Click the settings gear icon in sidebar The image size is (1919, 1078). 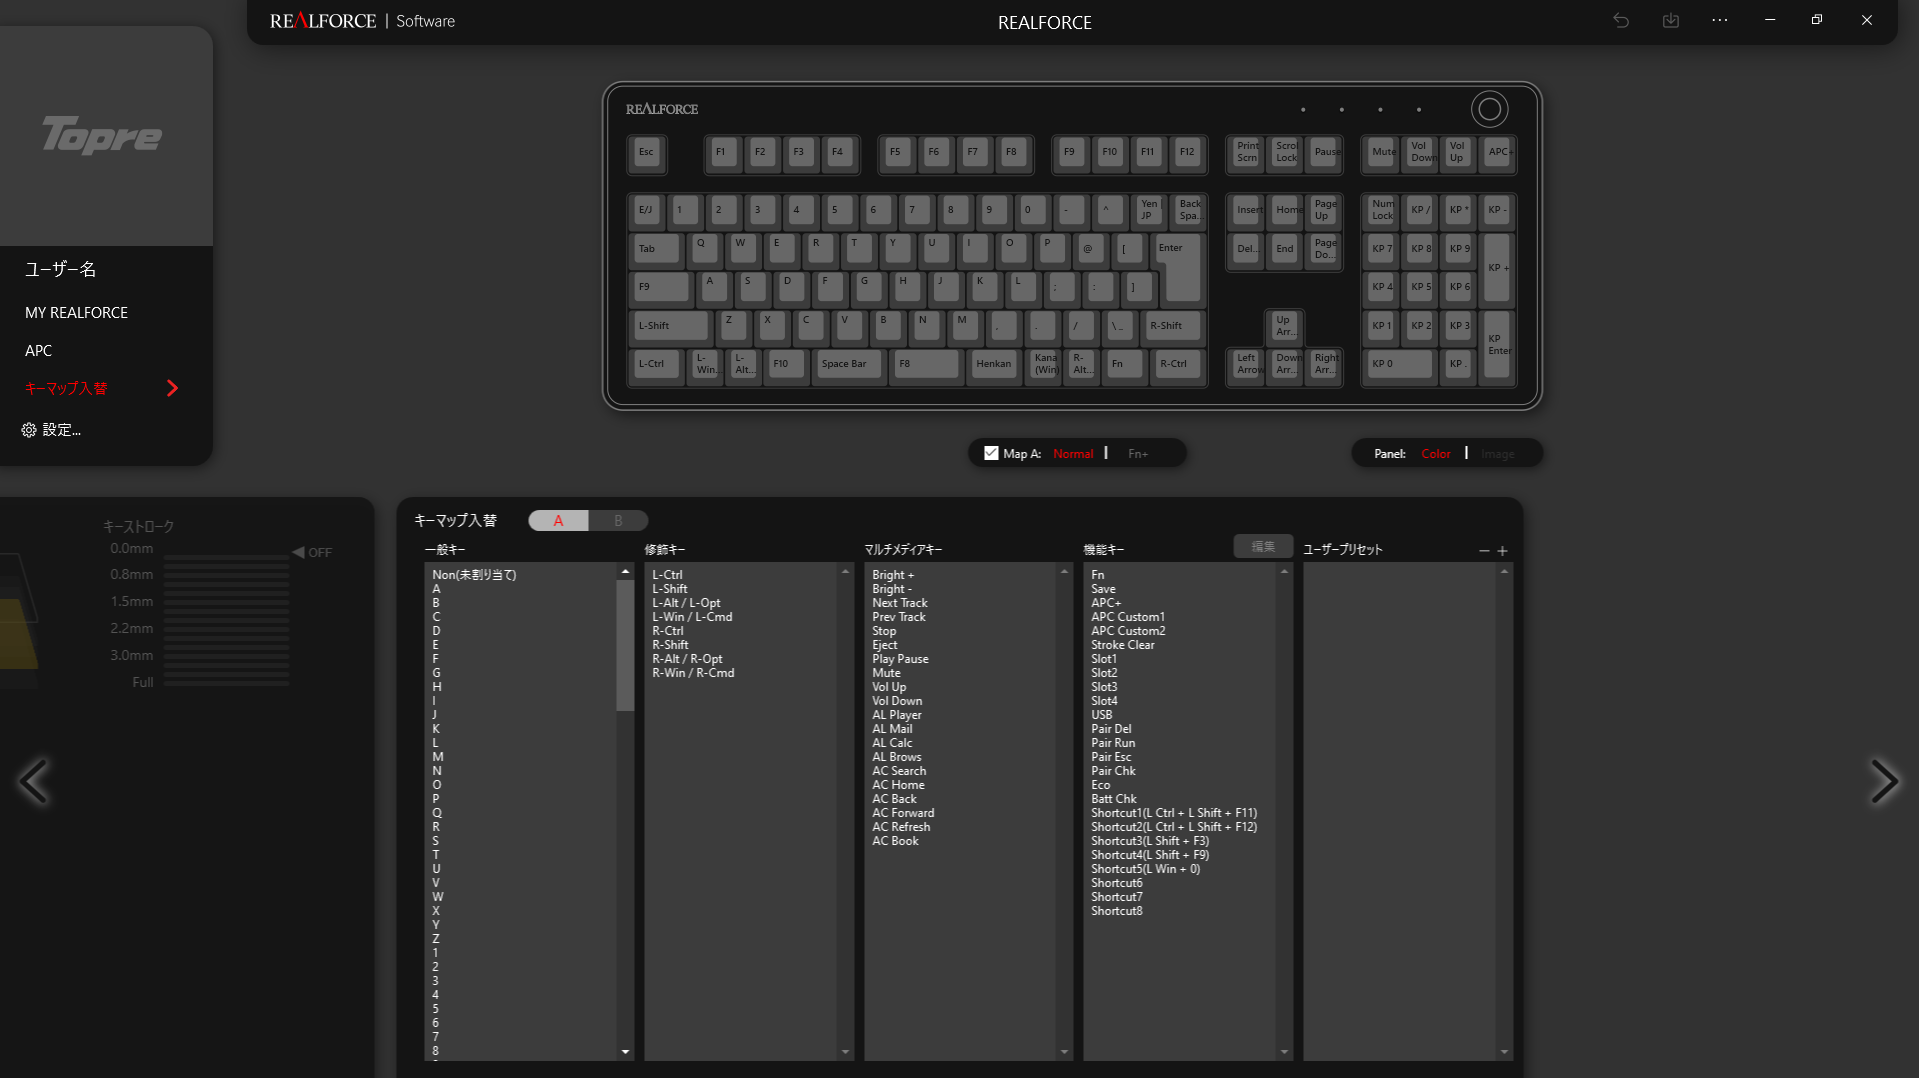click(29, 430)
